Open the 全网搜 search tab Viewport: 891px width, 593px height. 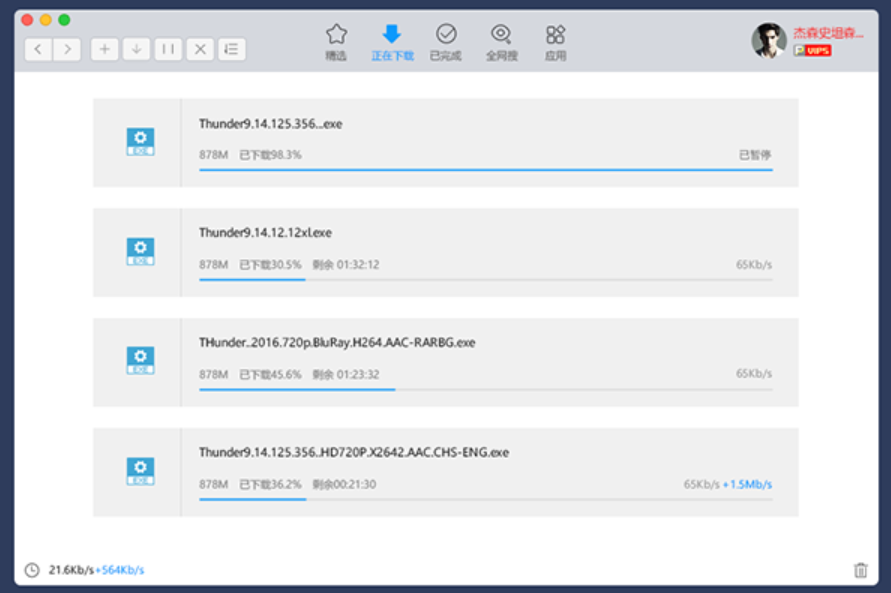click(501, 43)
